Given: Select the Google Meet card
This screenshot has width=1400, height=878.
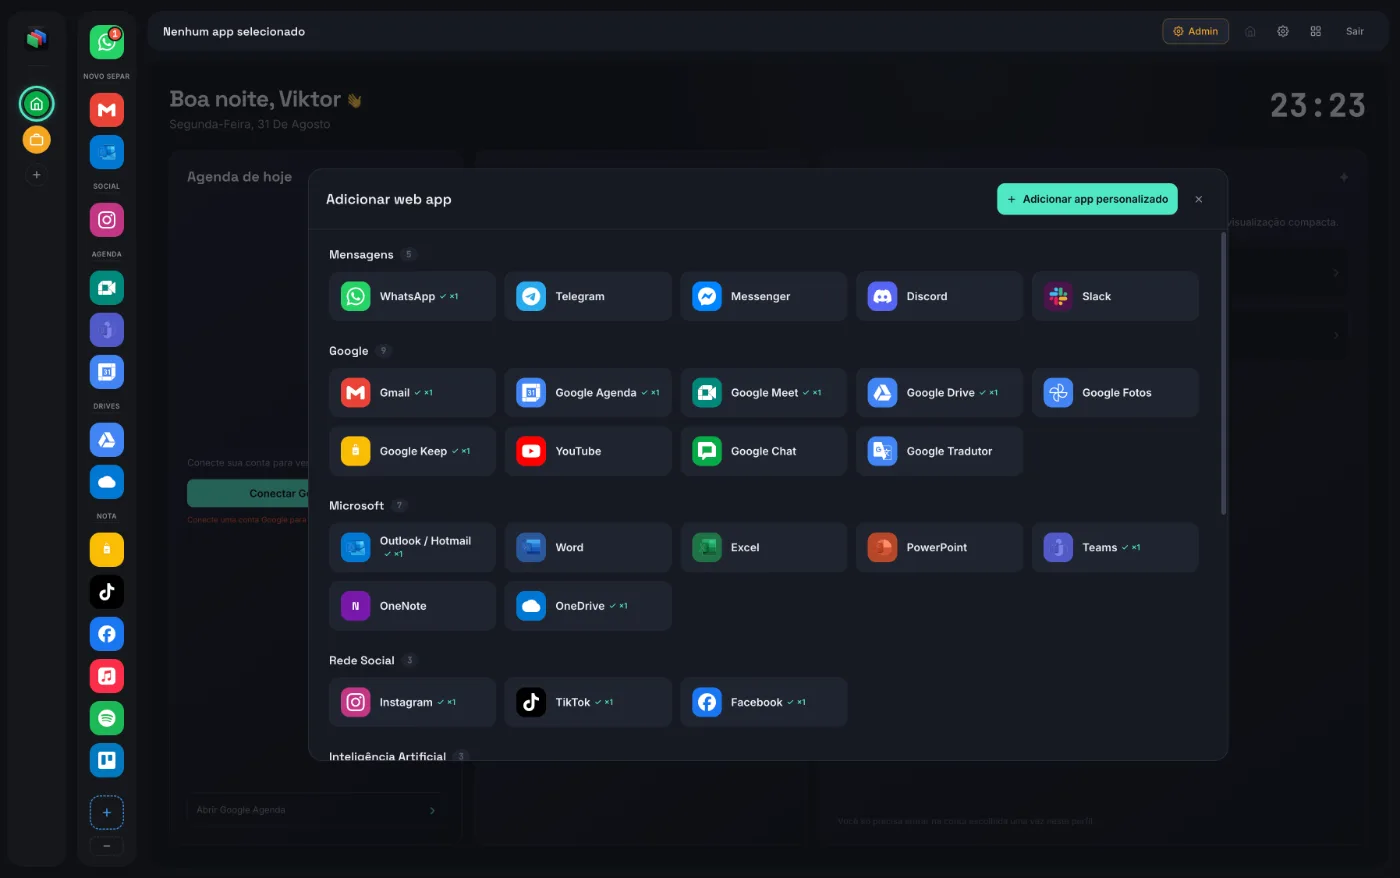Looking at the screenshot, I should click(x=764, y=393).
